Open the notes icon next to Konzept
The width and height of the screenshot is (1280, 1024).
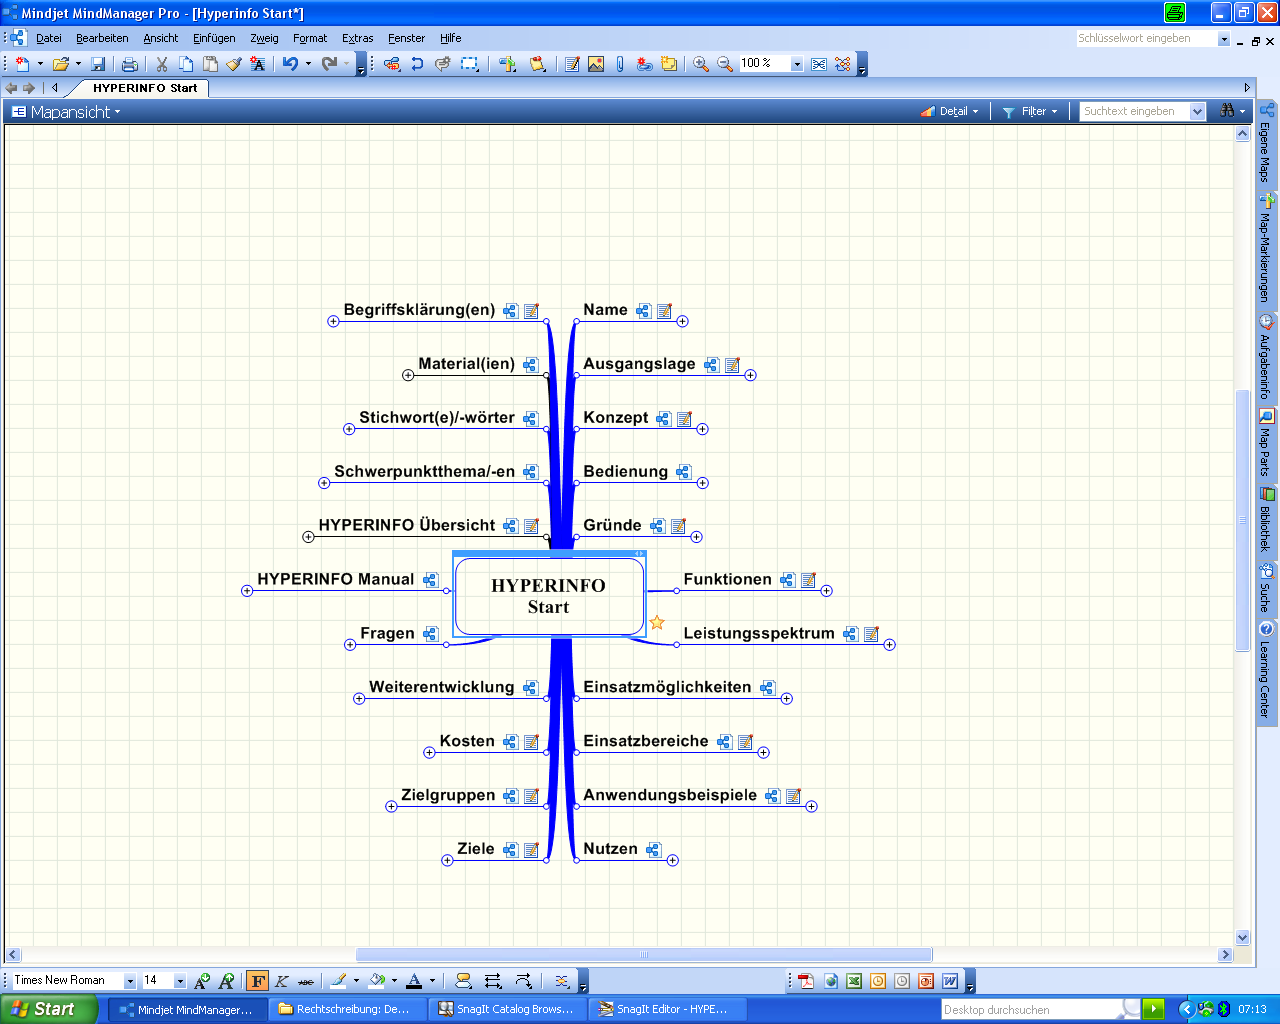point(684,419)
